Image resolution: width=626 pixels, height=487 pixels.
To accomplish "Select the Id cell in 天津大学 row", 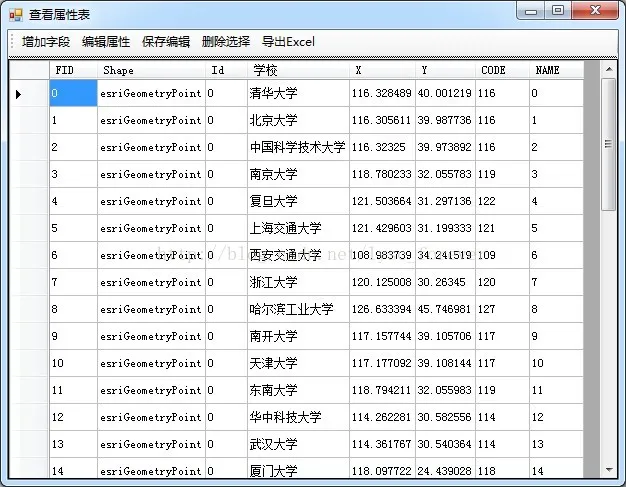I will 226,363.
